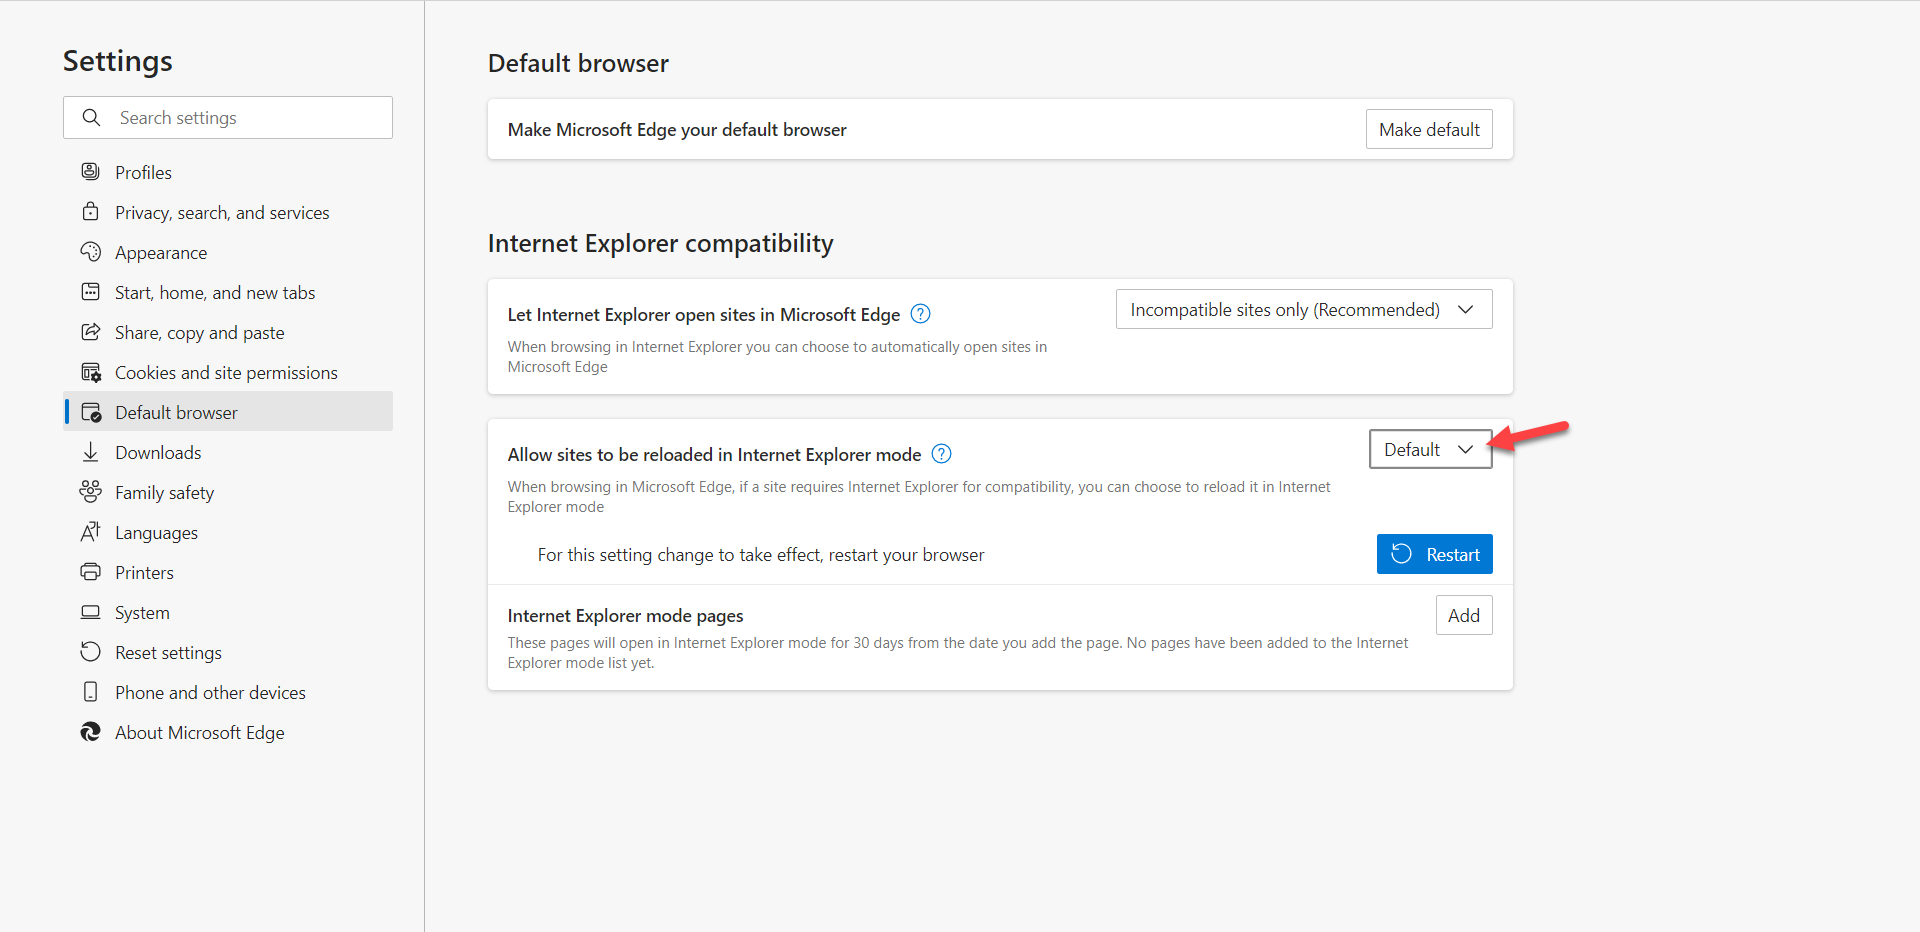Click the Downloads arrow icon
This screenshot has width=1920, height=932.
(91, 452)
